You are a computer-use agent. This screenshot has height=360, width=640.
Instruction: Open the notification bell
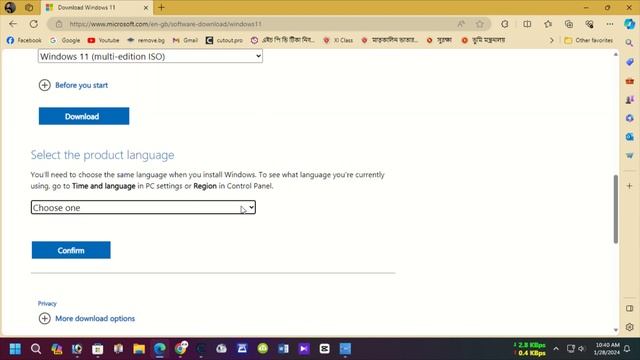tap(627, 349)
